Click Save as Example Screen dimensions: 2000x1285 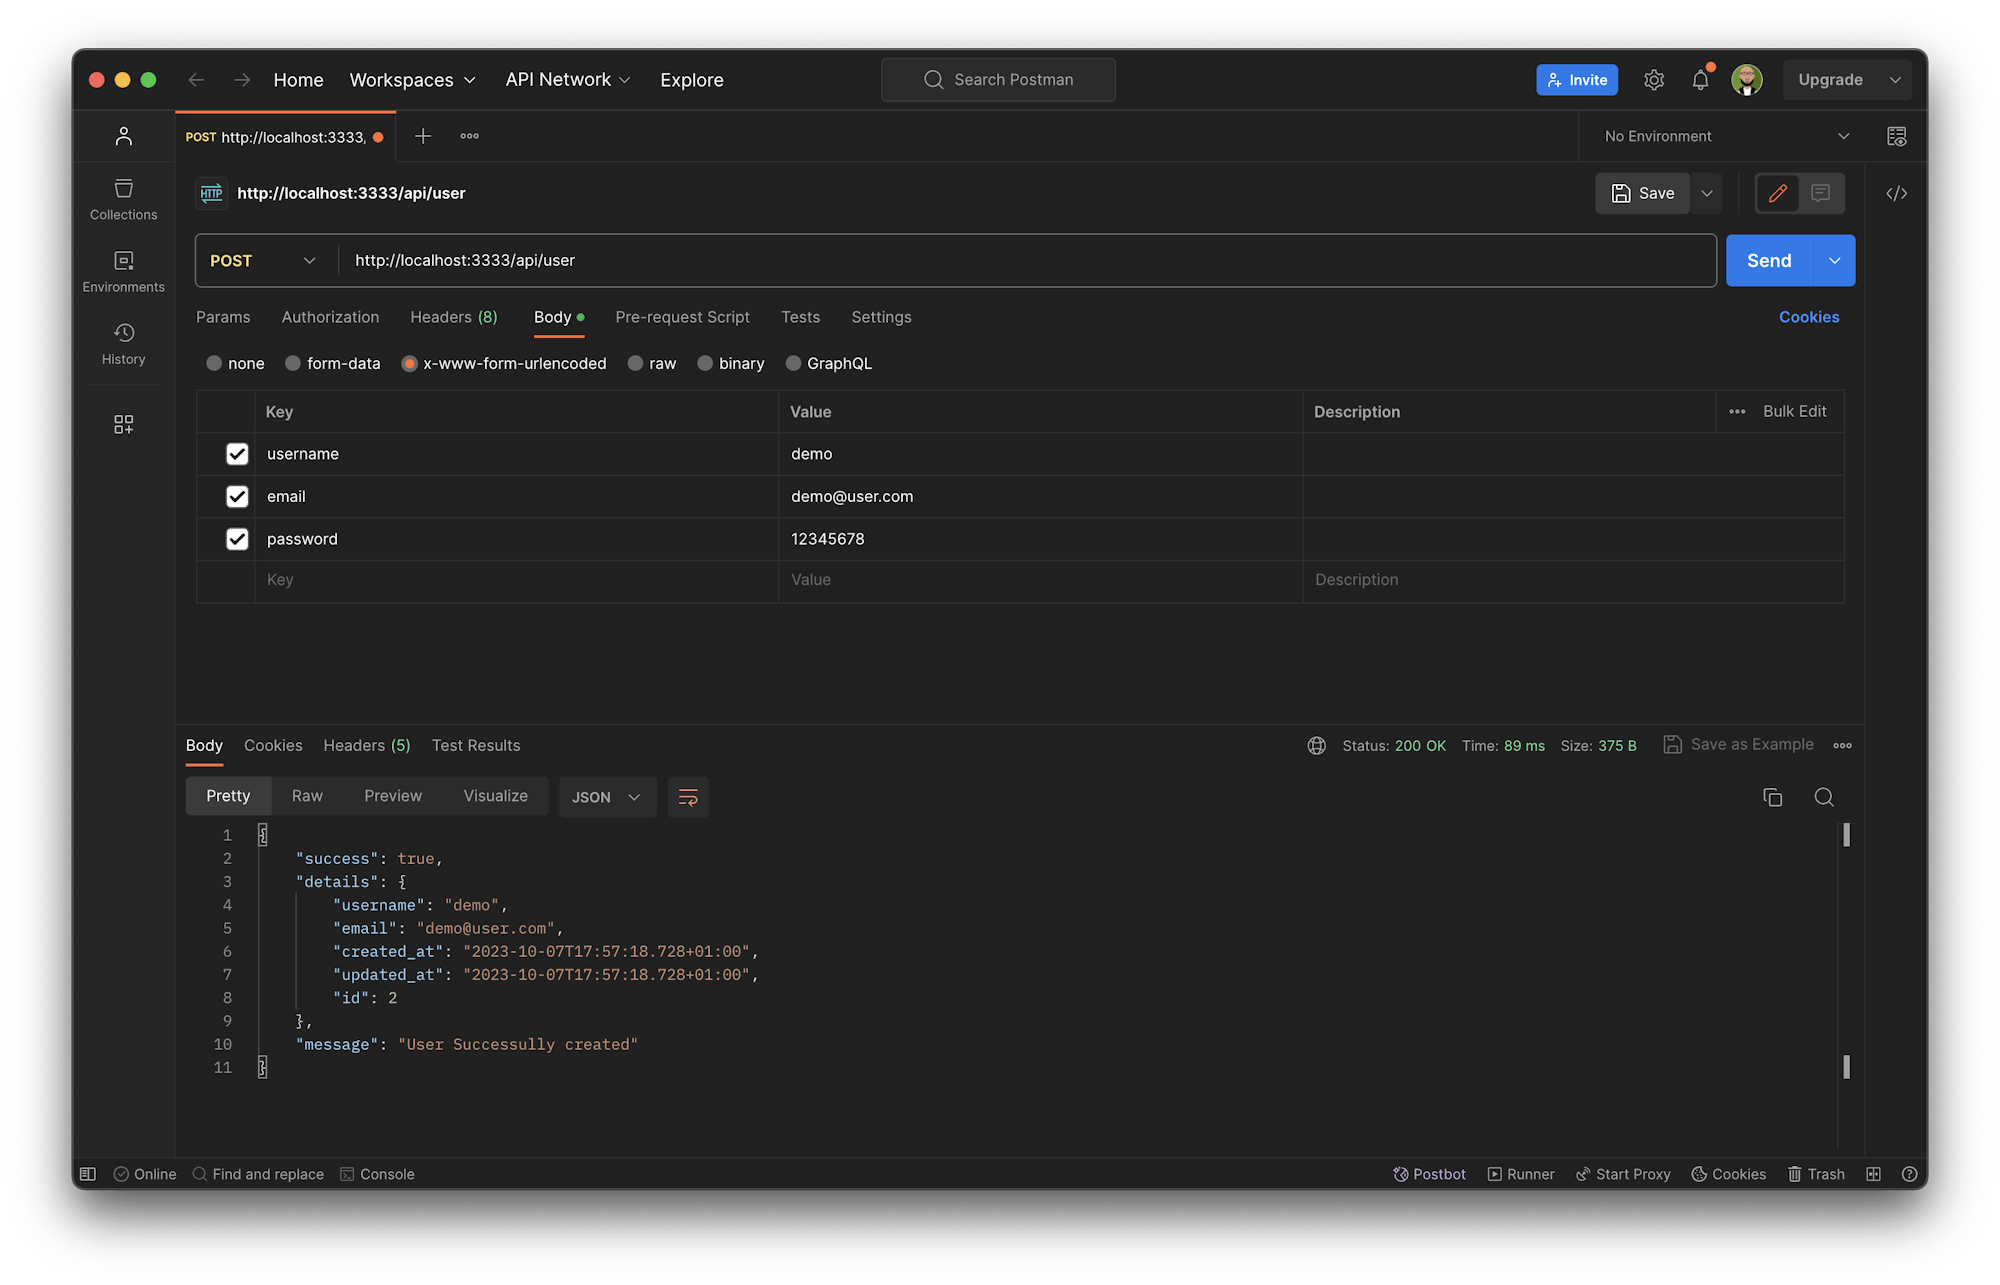(1739, 744)
